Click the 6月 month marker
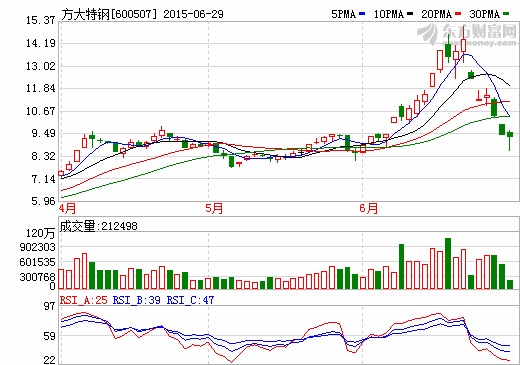 tap(369, 209)
